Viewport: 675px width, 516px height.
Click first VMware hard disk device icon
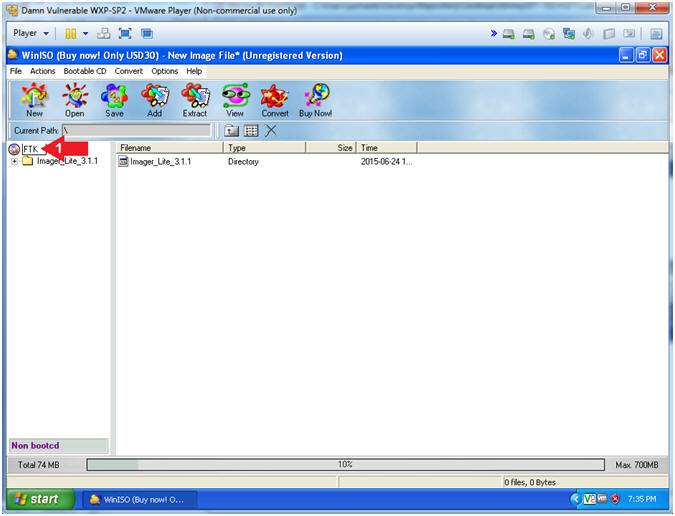click(x=509, y=34)
